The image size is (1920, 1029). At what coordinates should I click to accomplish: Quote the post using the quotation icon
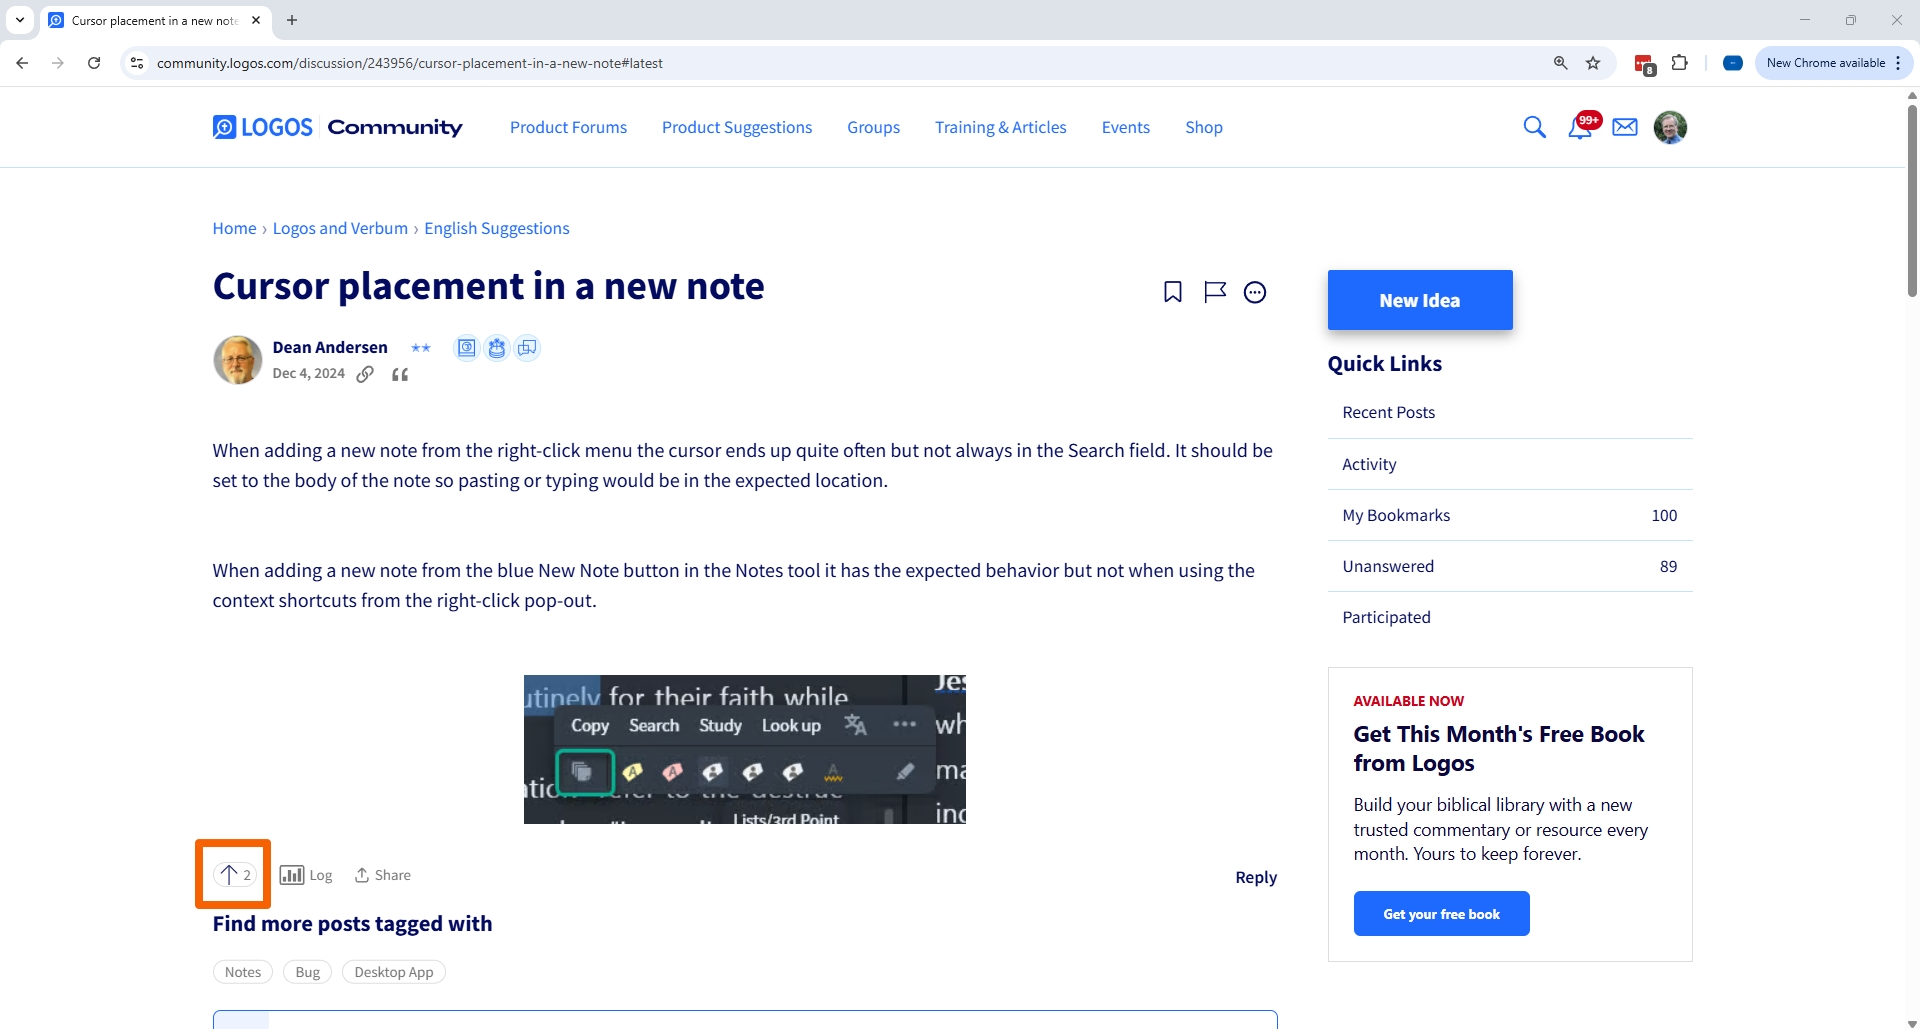point(400,374)
